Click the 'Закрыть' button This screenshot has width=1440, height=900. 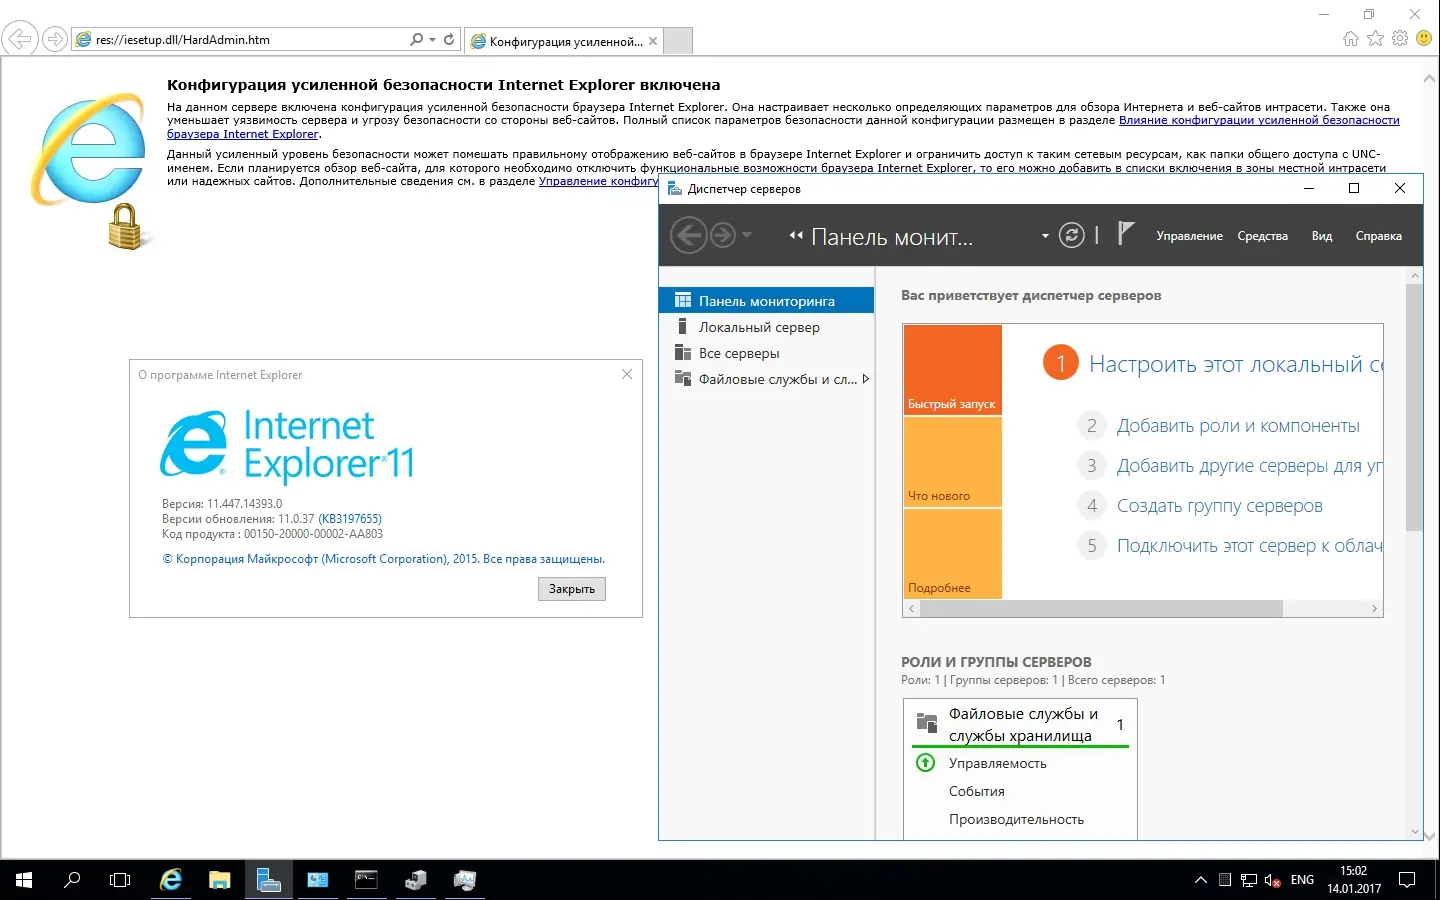coord(572,589)
